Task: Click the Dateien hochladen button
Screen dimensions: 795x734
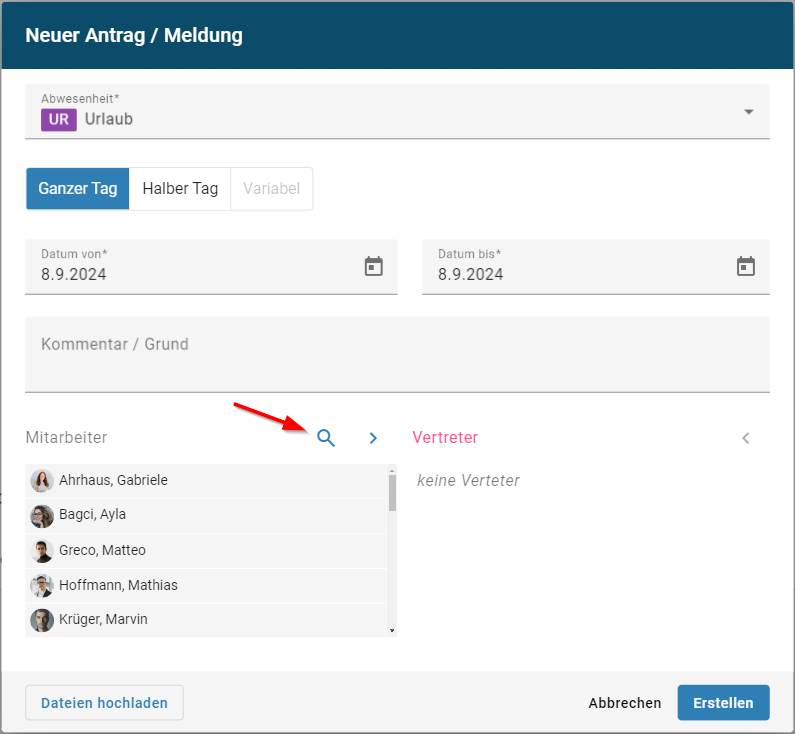Action: (104, 703)
